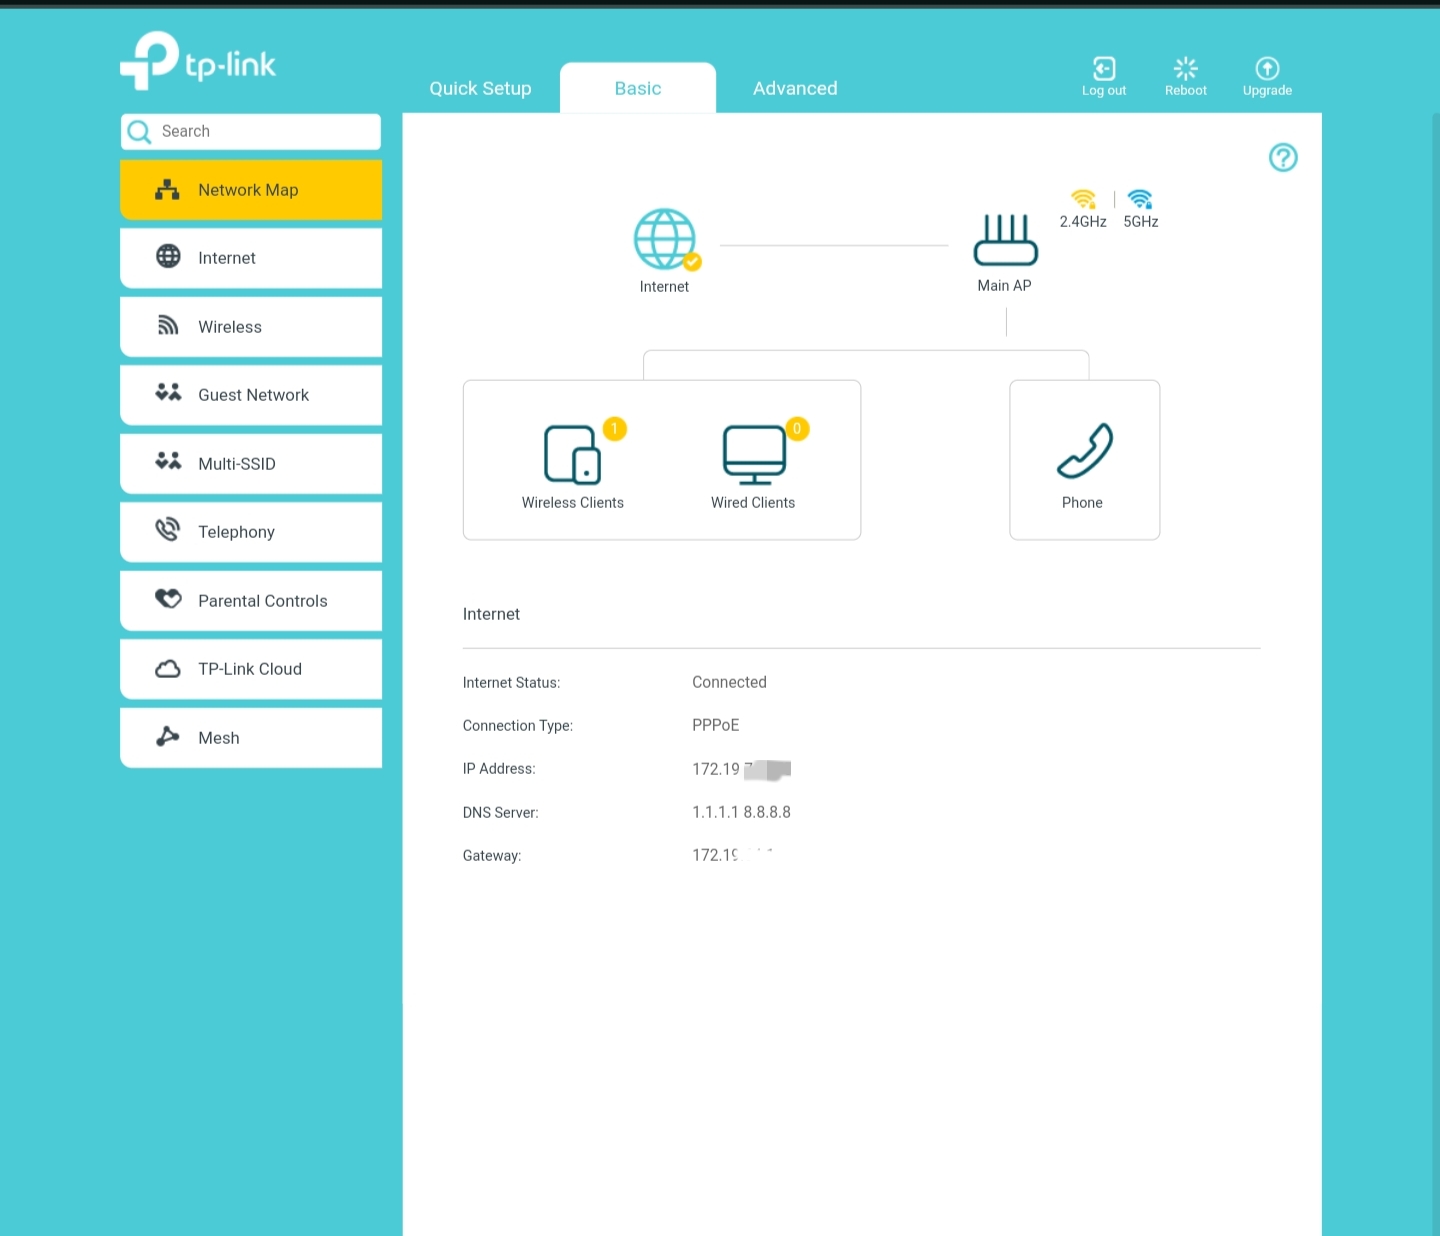Click the Wired Clients monitor icon
The height and width of the screenshot is (1236, 1440).
pos(754,455)
